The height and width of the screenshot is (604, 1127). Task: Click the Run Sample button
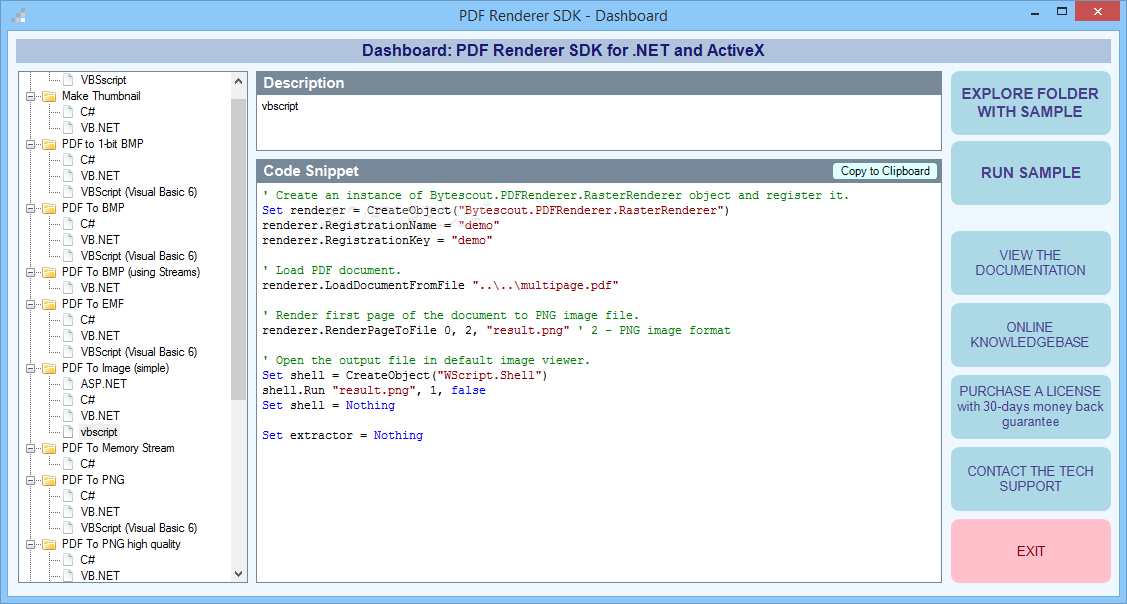(x=1031, y=173)
